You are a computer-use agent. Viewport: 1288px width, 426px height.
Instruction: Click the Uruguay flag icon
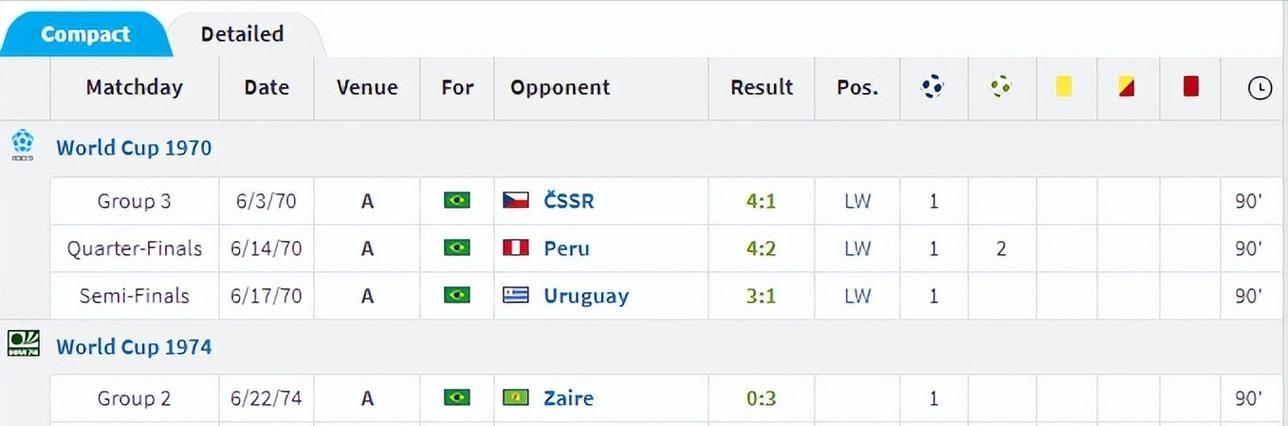tap(515, 296)
